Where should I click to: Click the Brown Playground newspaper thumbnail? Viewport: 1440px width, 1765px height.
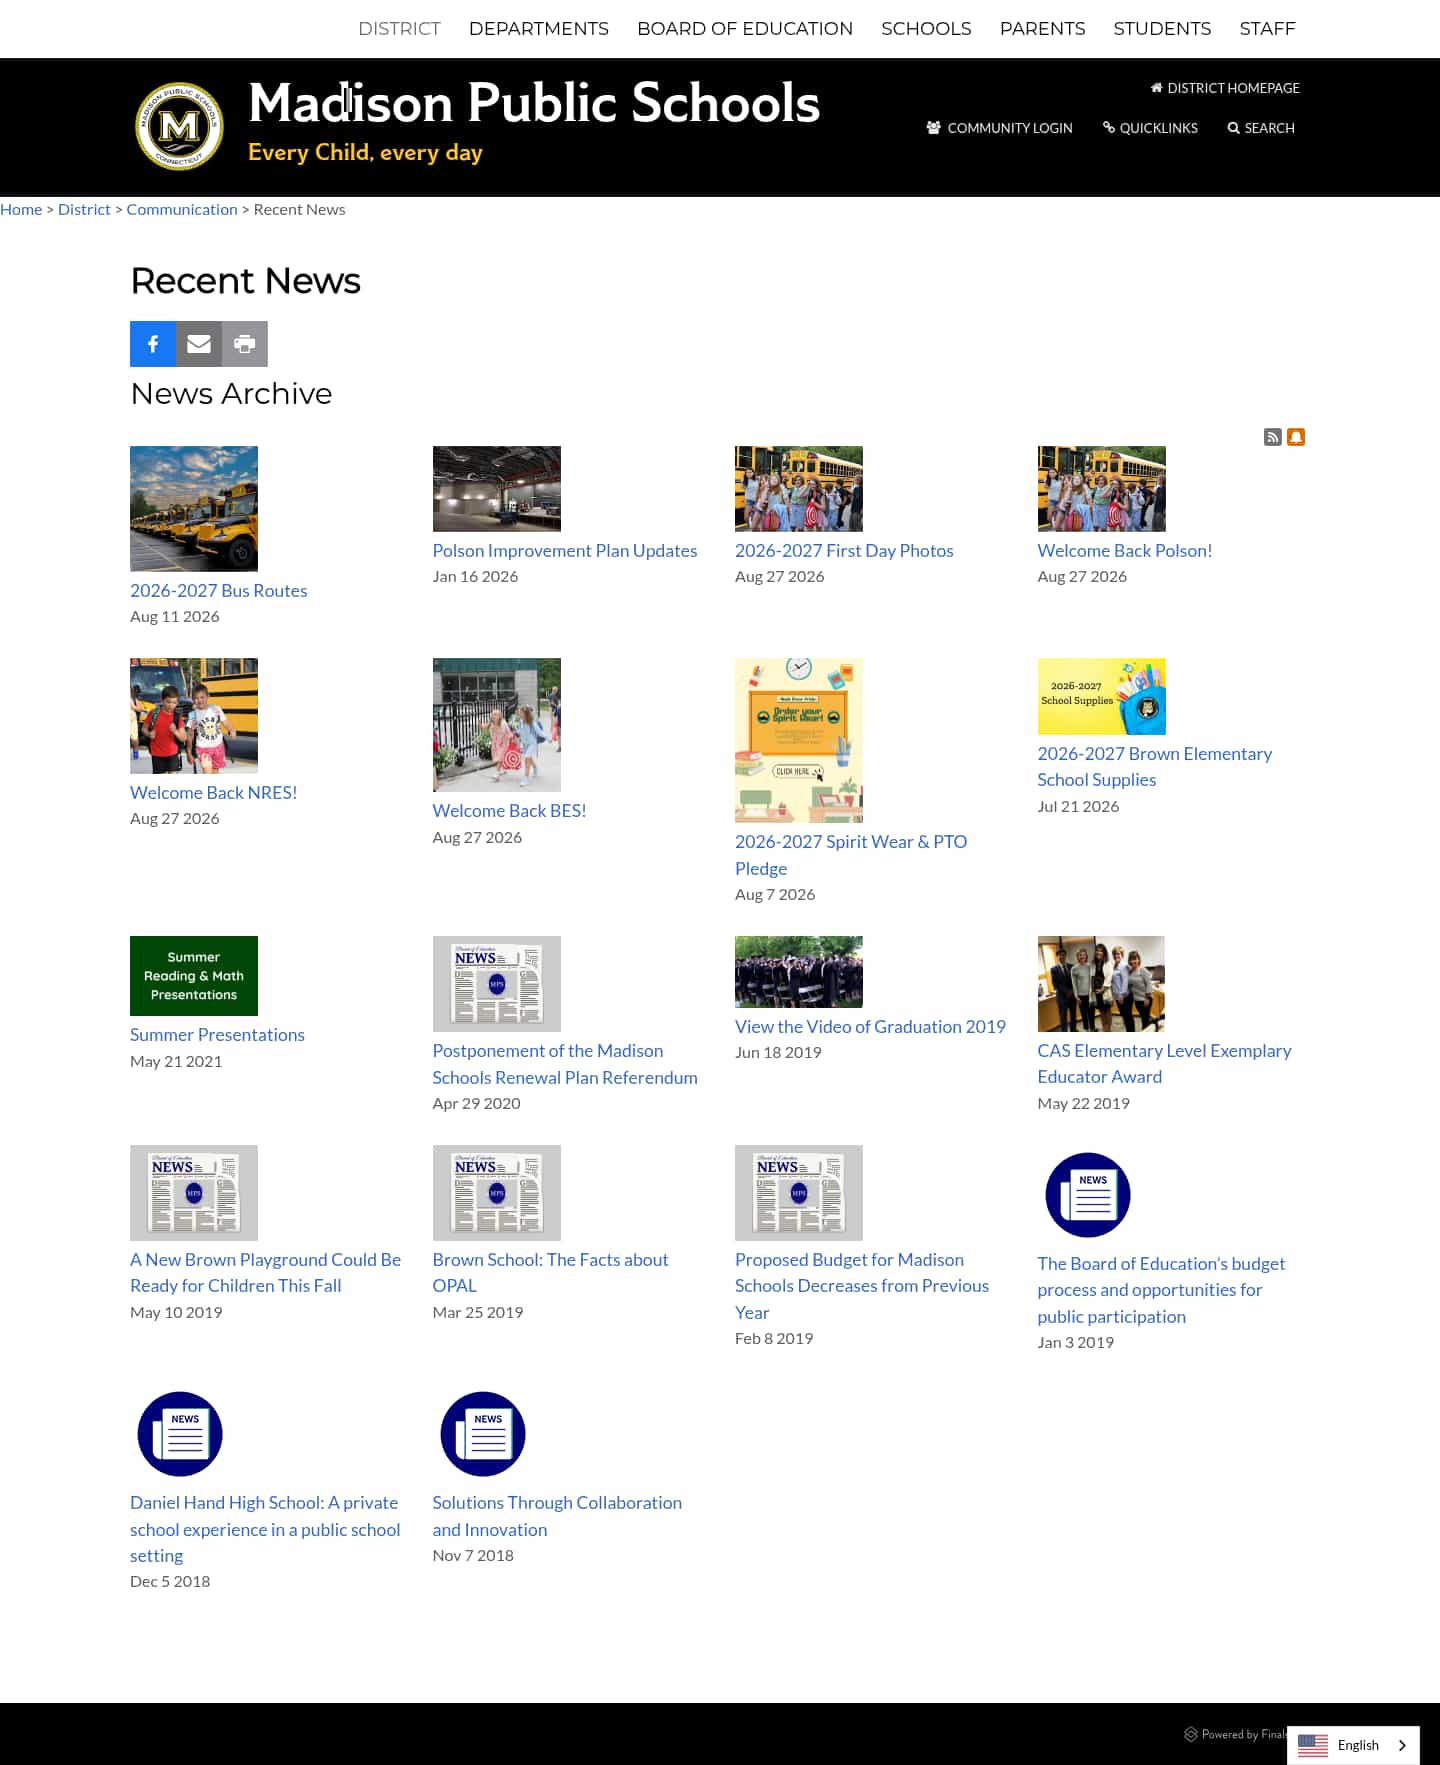coord(194,1193)
